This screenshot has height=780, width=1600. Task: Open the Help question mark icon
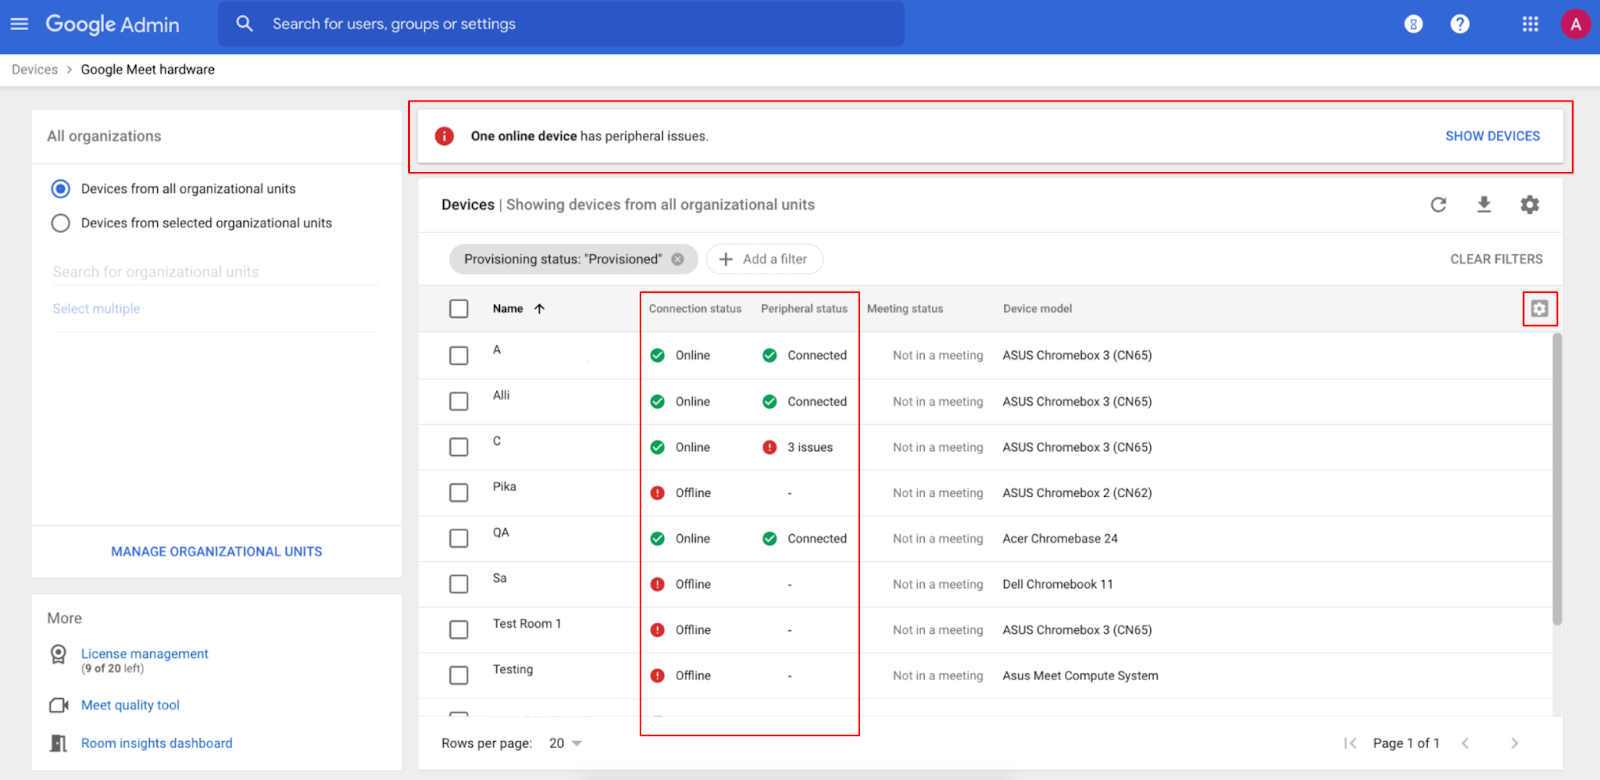pyautogui.click(x=1460, y=24)
